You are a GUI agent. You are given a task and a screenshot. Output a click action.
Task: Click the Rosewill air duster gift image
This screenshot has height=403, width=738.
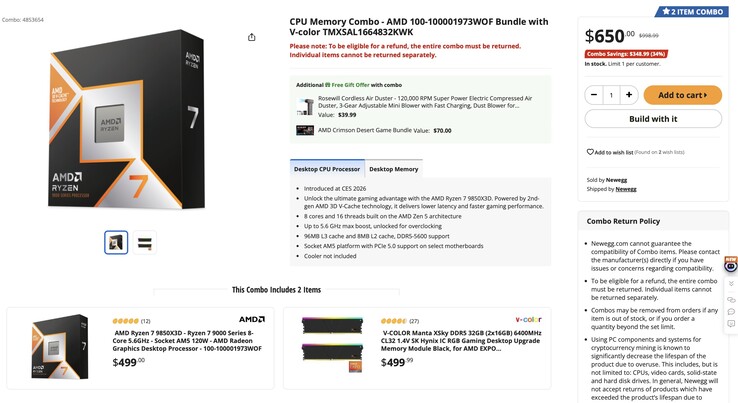pos(304,105)
